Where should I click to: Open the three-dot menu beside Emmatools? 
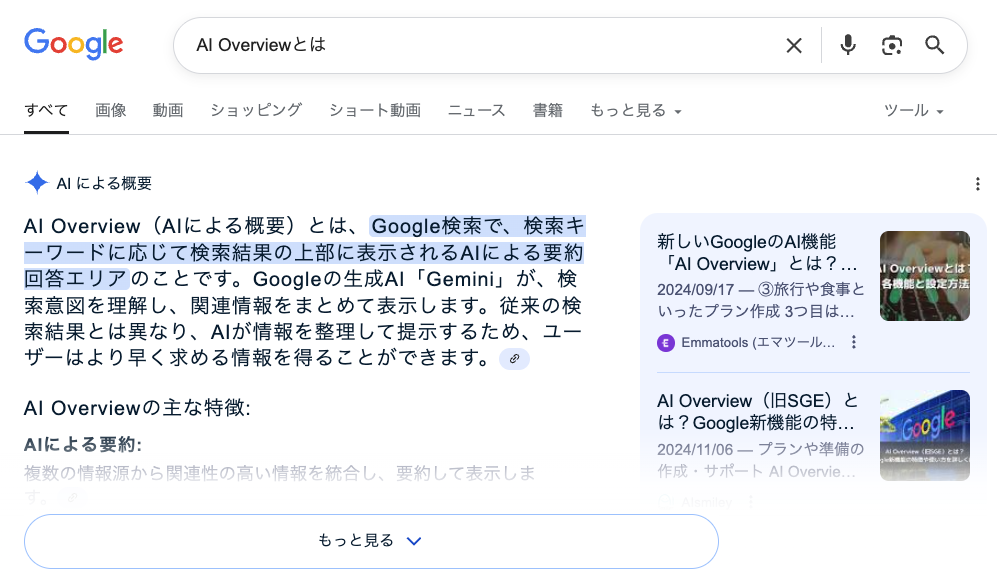click(x=854, y=343)
